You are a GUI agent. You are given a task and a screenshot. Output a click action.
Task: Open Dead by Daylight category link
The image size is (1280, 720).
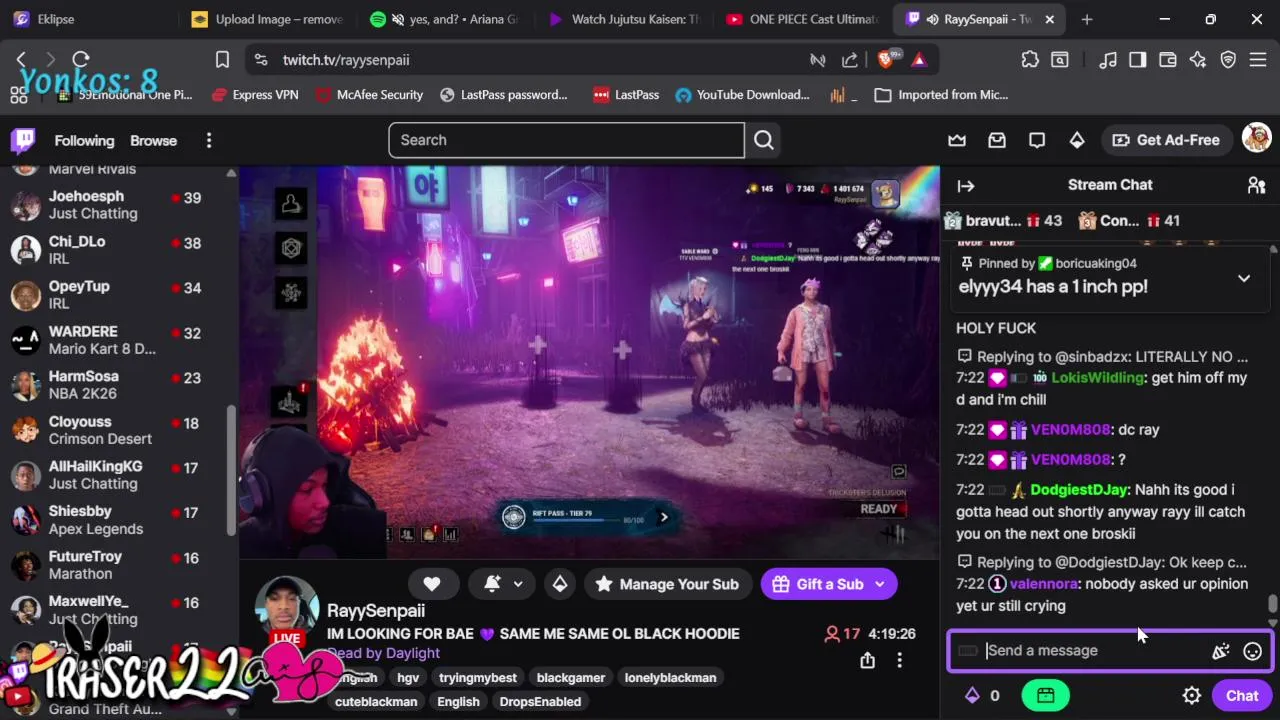tap(384, 653)
